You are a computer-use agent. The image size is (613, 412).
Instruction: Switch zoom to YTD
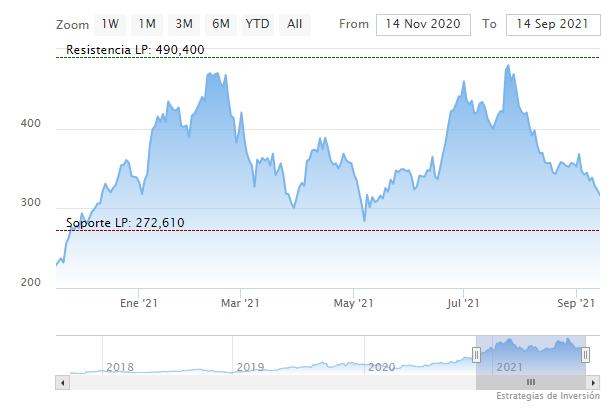pos(257,23)
